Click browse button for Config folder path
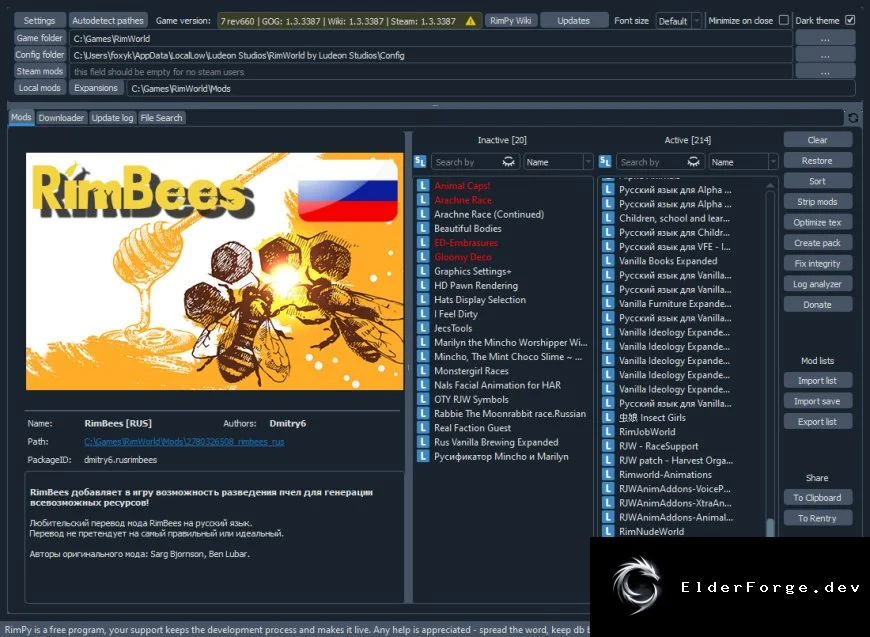 tap(825, 55)
